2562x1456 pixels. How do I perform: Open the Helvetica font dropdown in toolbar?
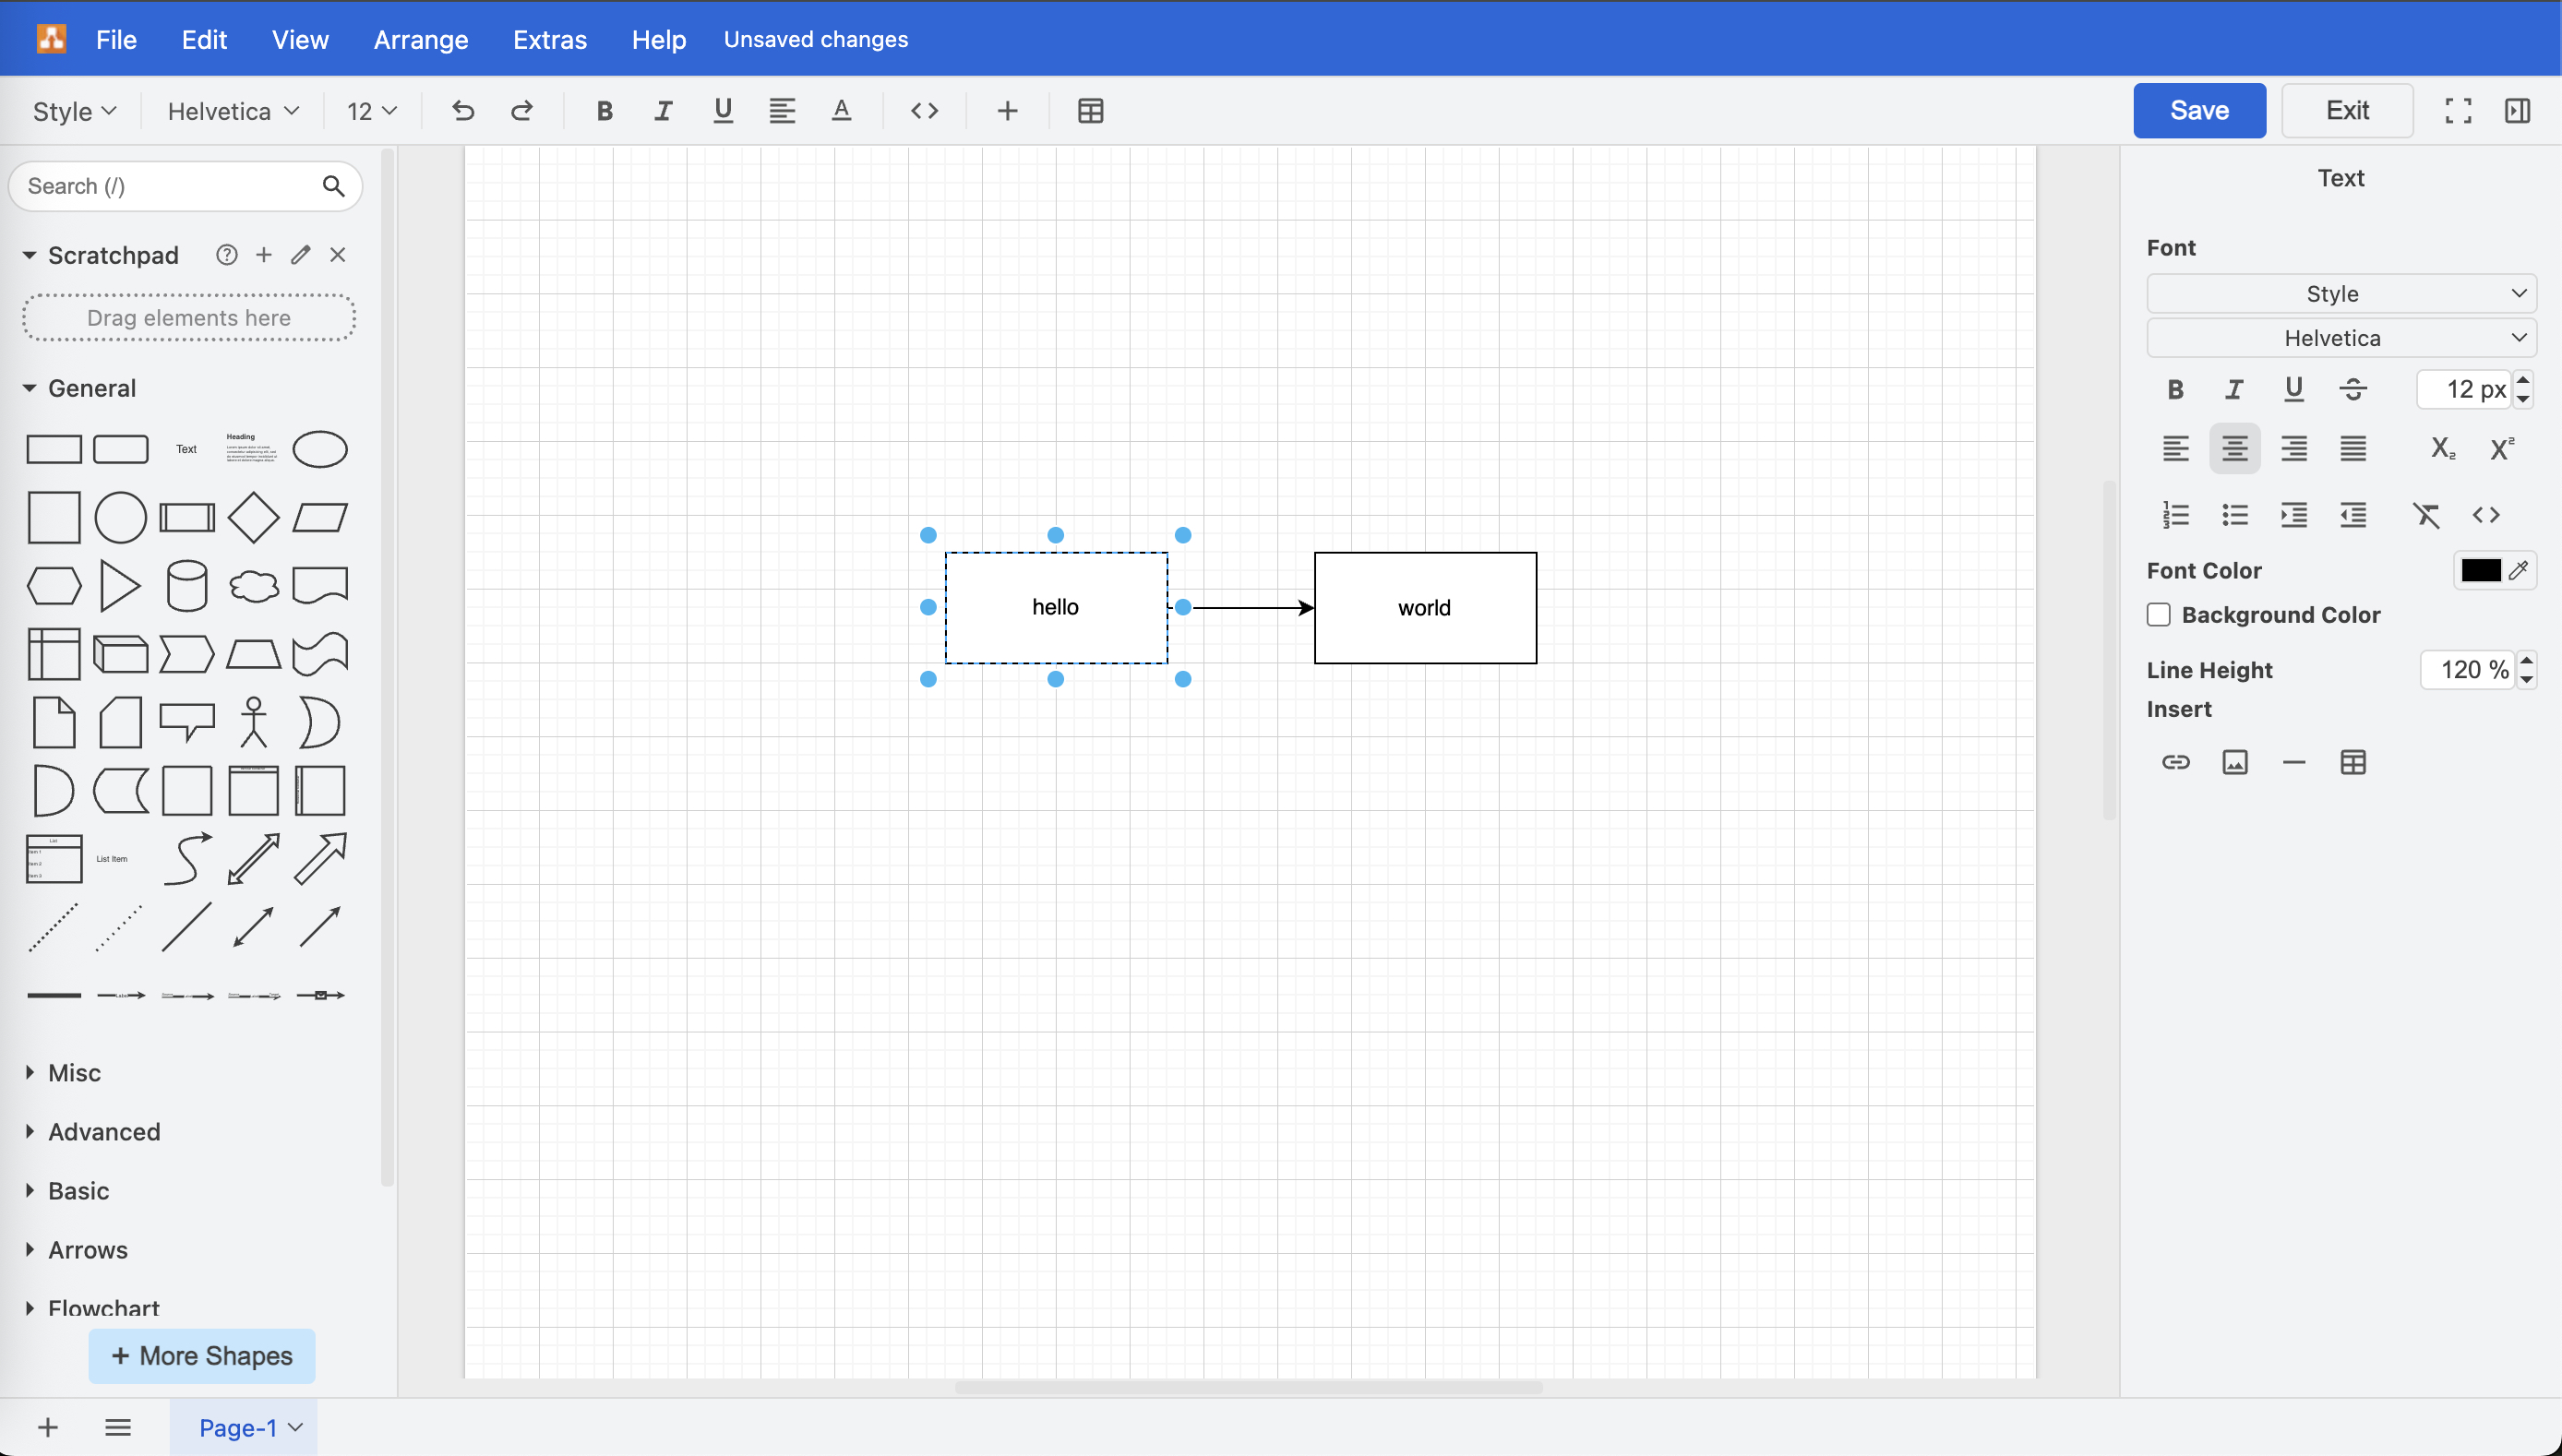pyautogui.click(x=232, y=111)
